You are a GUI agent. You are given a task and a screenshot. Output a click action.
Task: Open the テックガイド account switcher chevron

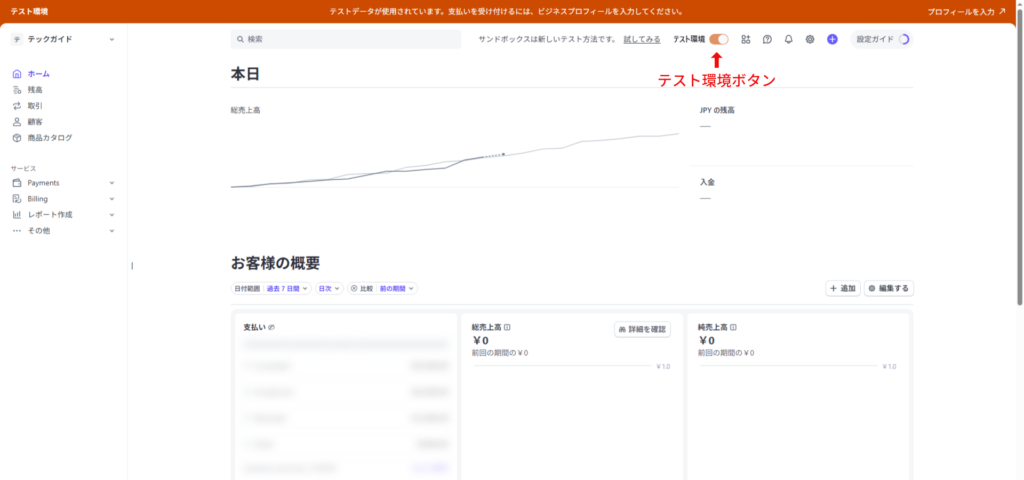point(112,39)
